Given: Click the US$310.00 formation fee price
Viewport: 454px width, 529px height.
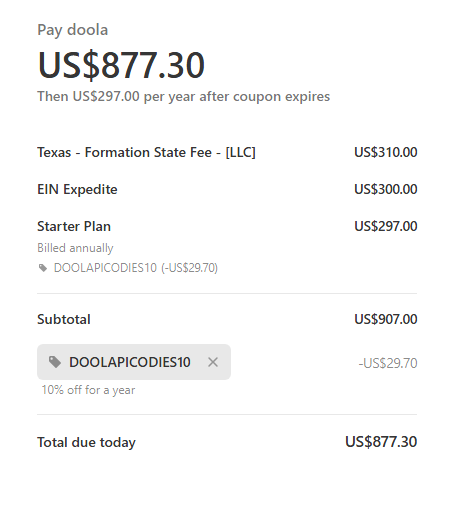Looking at the screenshot, I should coord(386,152).
